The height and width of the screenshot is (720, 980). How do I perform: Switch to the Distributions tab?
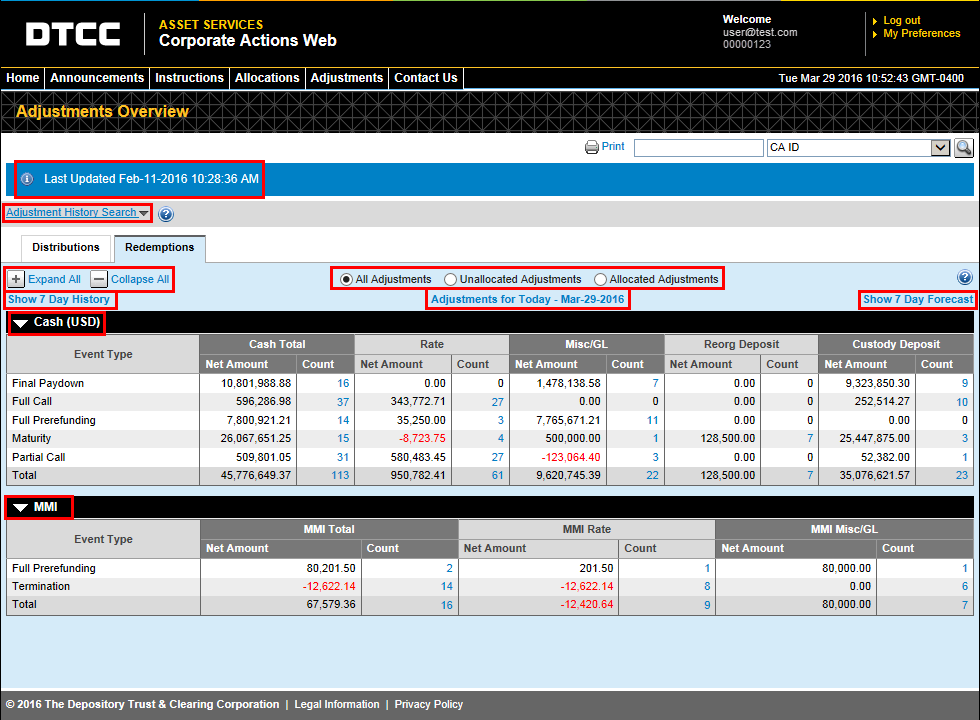pos(66,247)
